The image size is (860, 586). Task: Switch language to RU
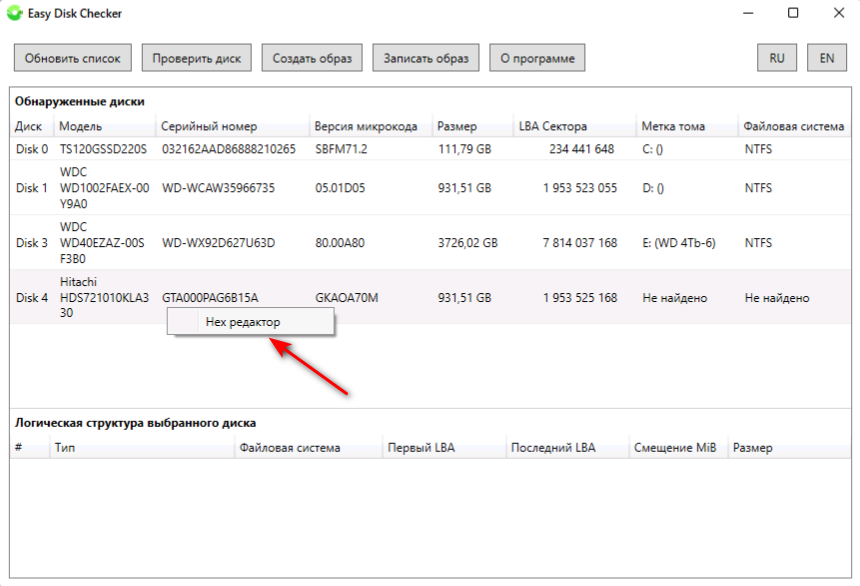point(776,58)
